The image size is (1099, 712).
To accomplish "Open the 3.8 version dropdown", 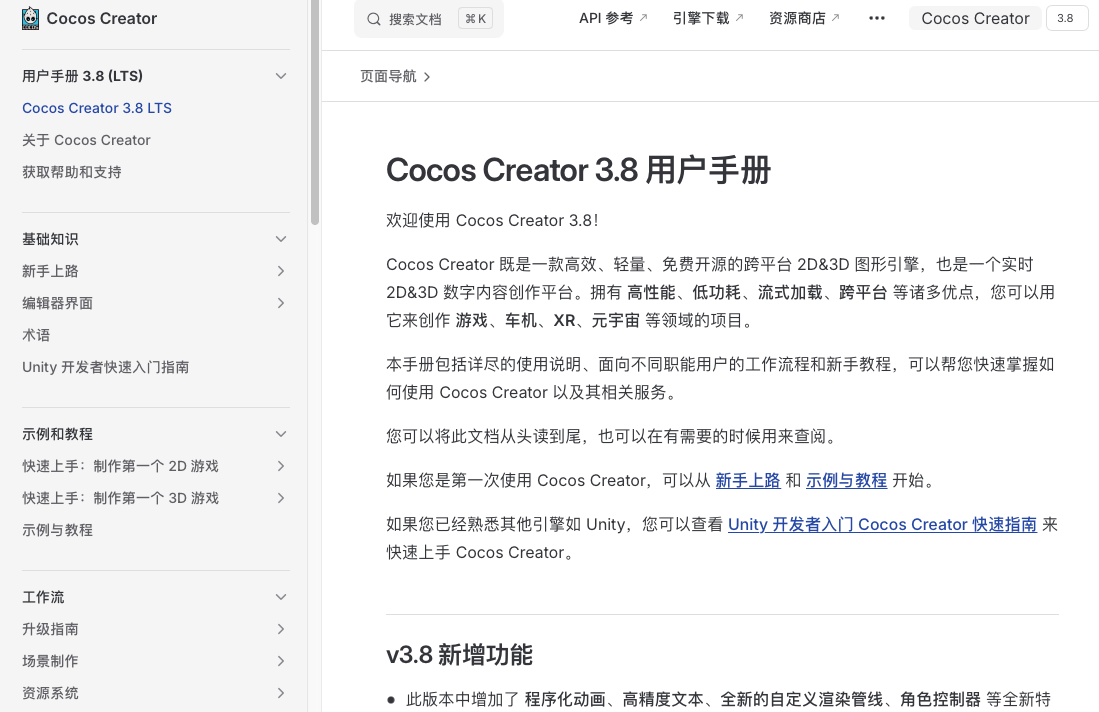I will (1066, 18).
